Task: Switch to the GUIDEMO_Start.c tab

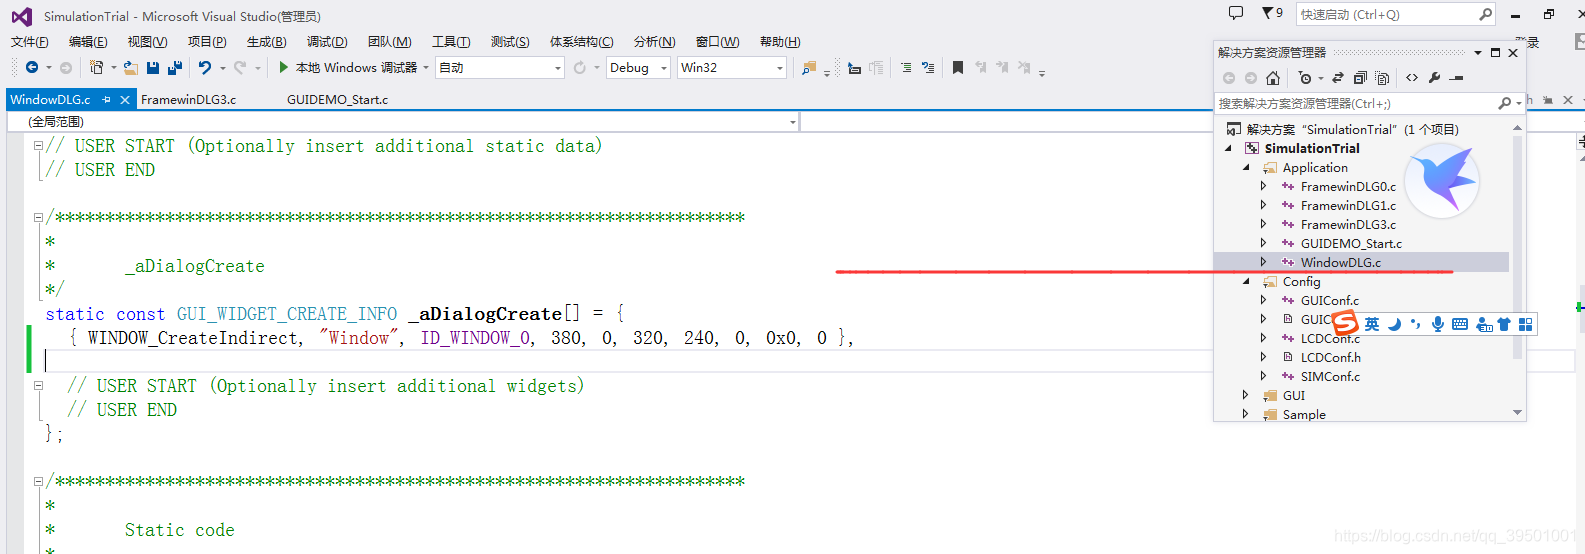Action: pos(337,99)
